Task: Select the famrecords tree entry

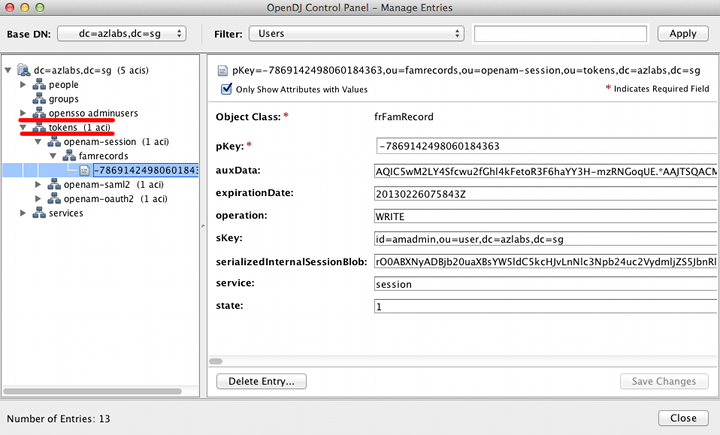Action: point(103,156)
